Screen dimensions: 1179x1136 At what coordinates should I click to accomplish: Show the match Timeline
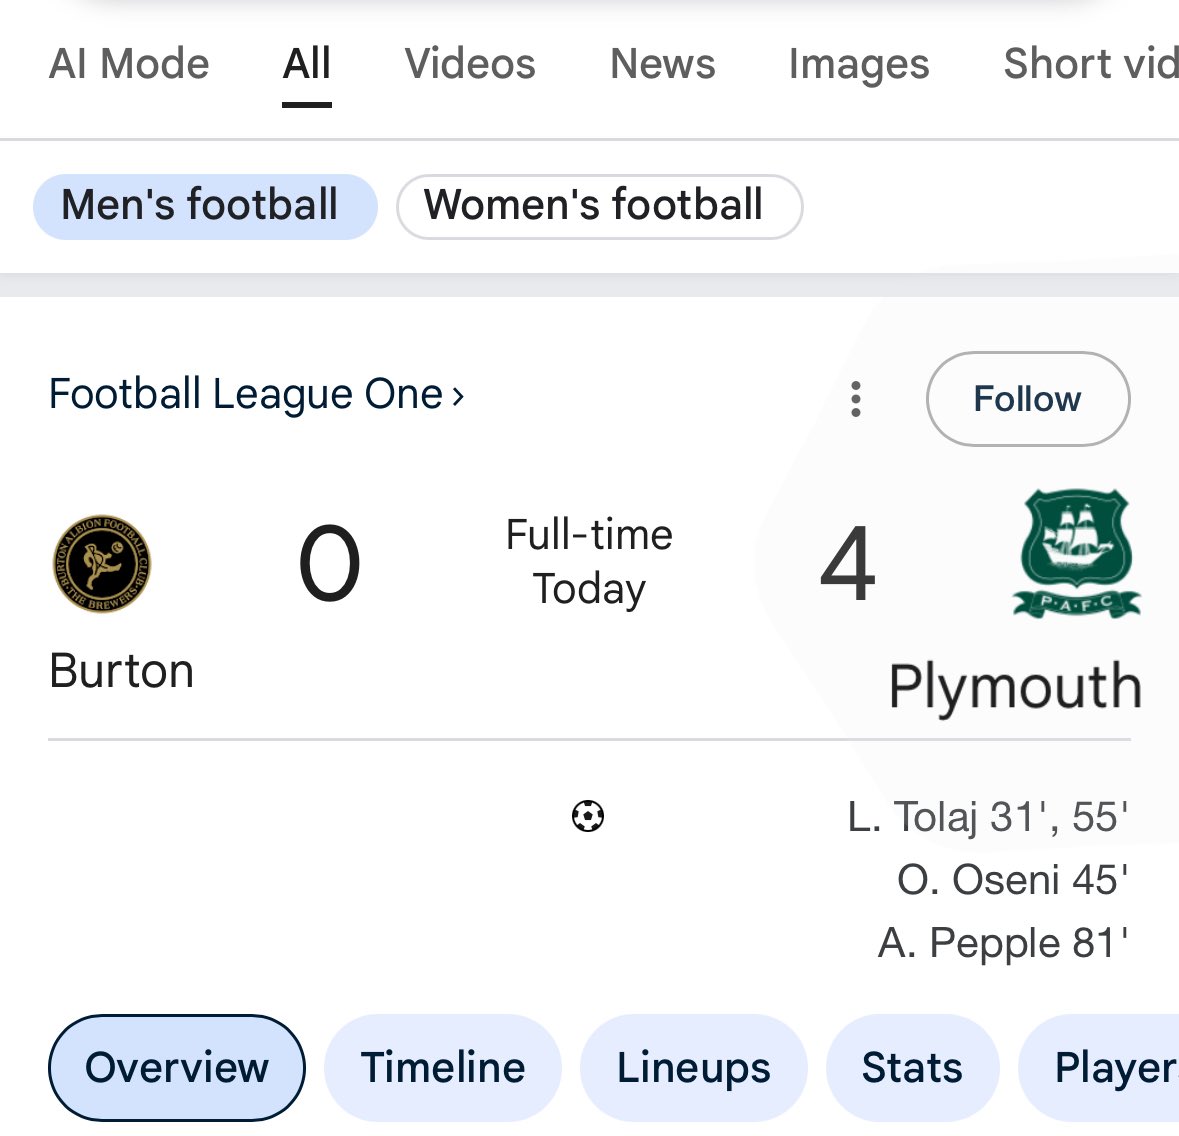(443, 1067)
